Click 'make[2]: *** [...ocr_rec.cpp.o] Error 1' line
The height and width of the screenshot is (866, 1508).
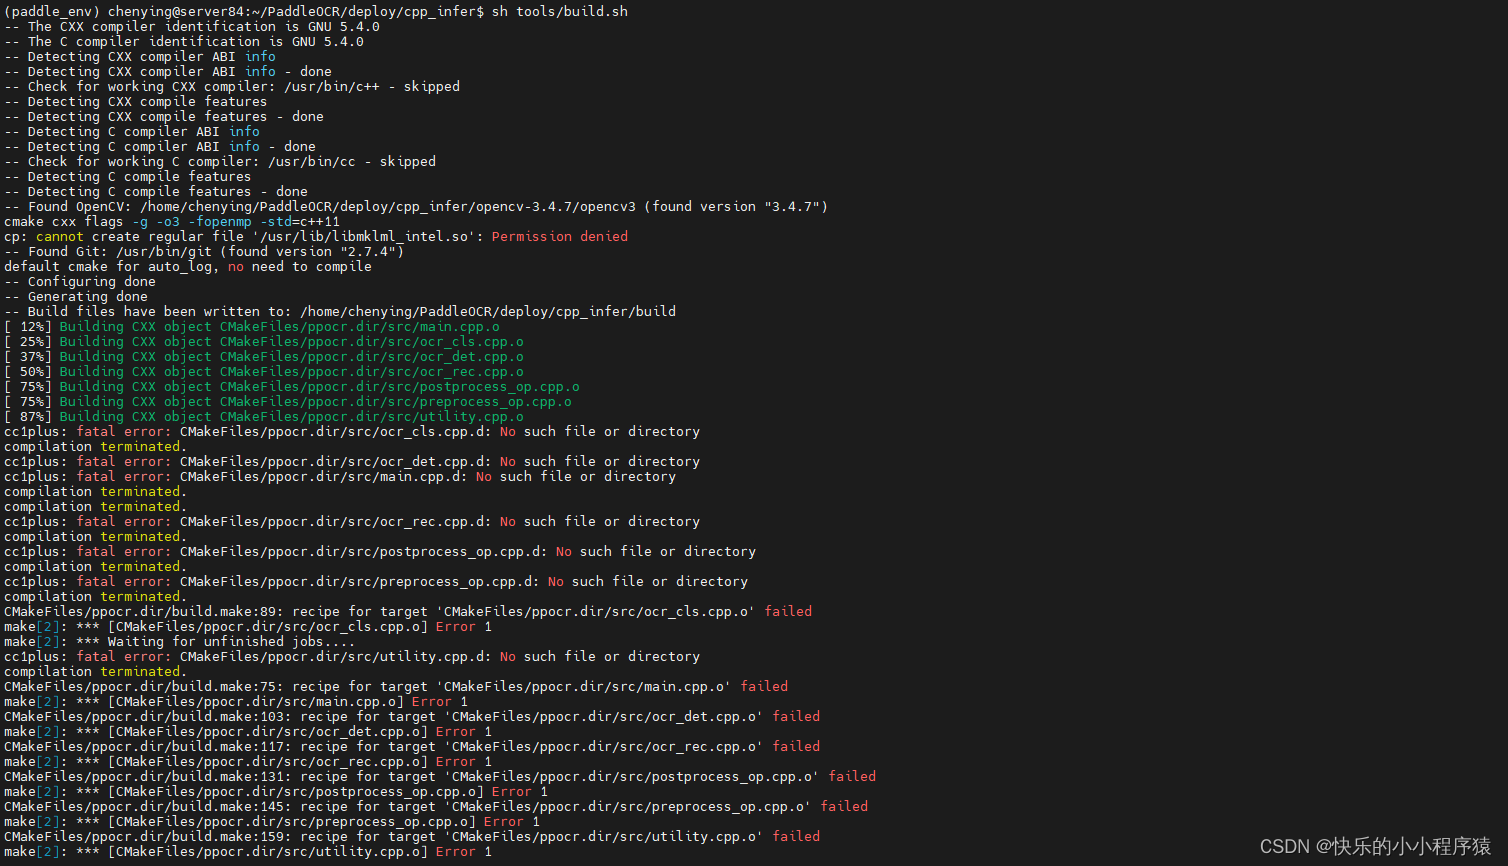click(x=248, y=761)
